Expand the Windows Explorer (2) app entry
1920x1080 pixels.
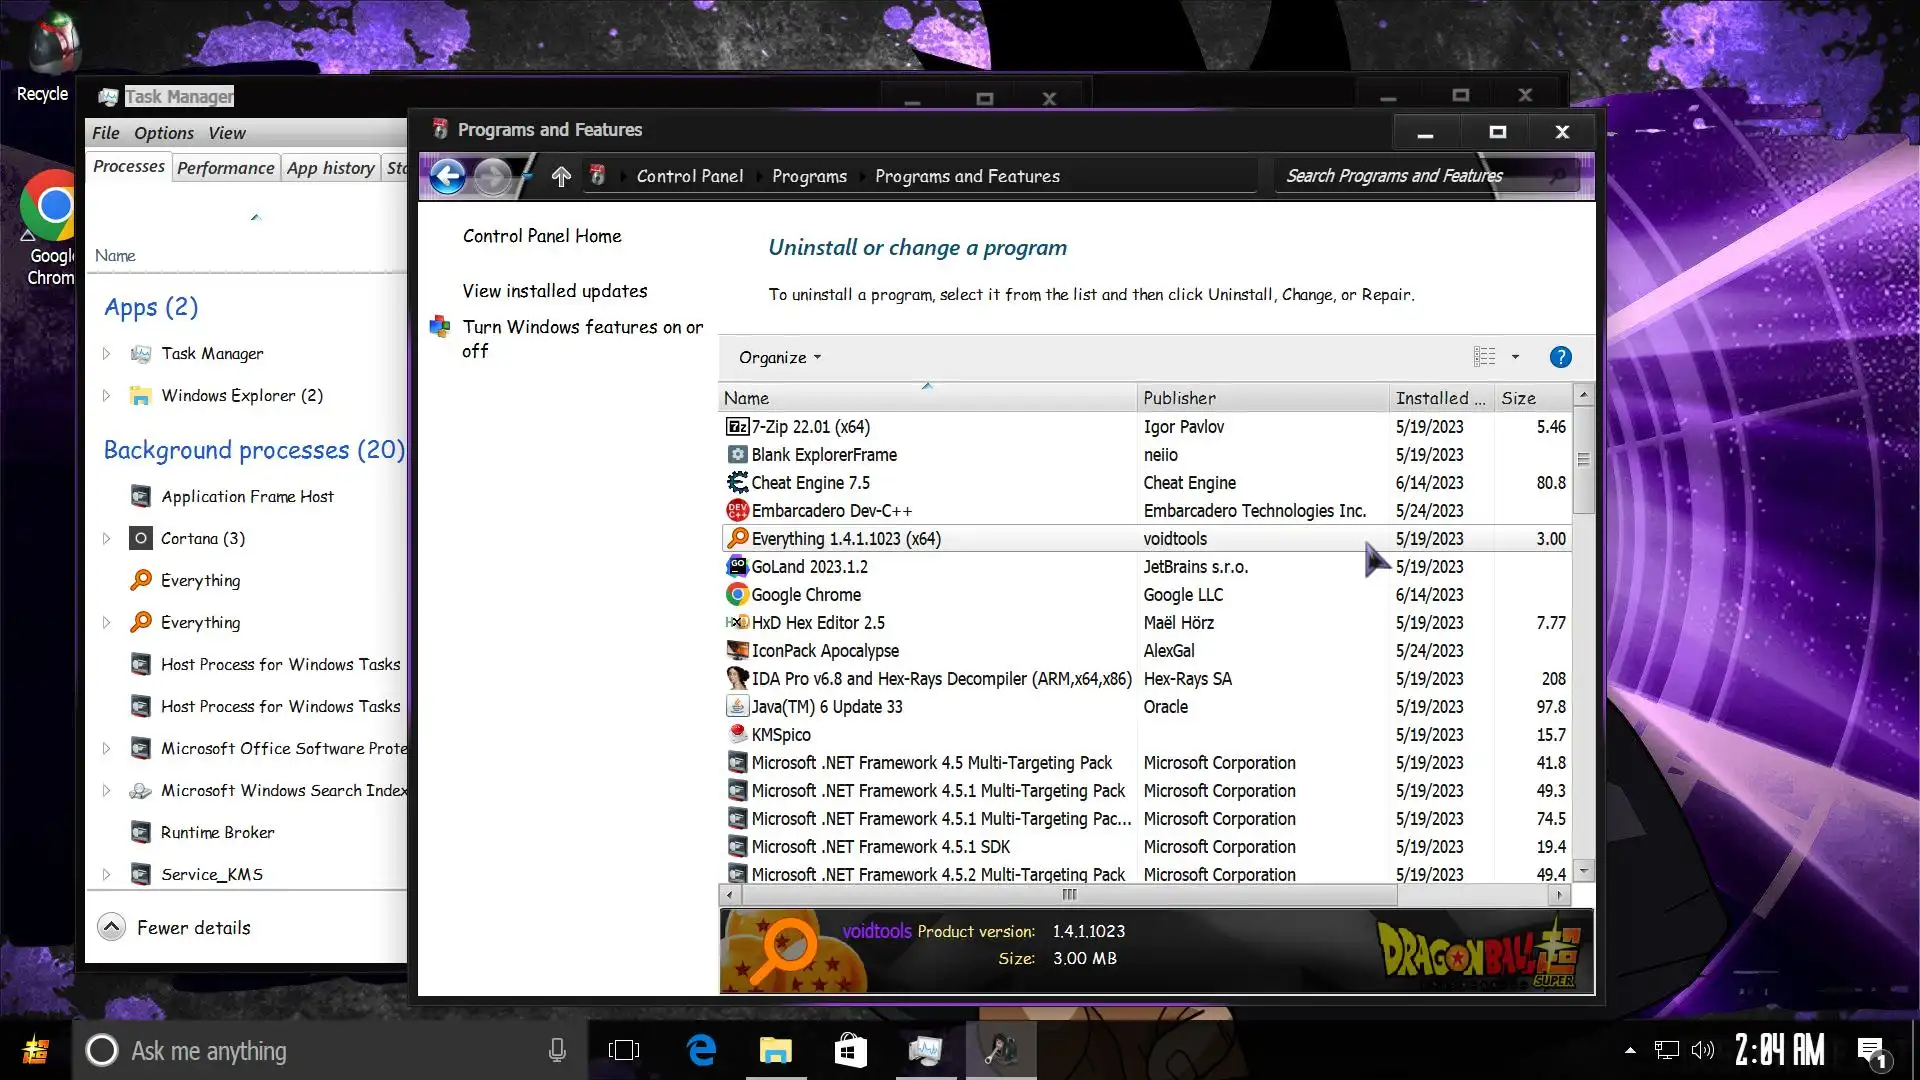coord(106,396)
